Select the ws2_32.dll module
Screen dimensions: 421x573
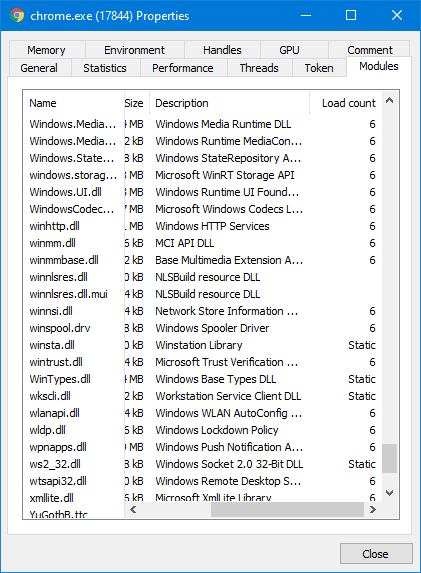(x=202, y=464)
